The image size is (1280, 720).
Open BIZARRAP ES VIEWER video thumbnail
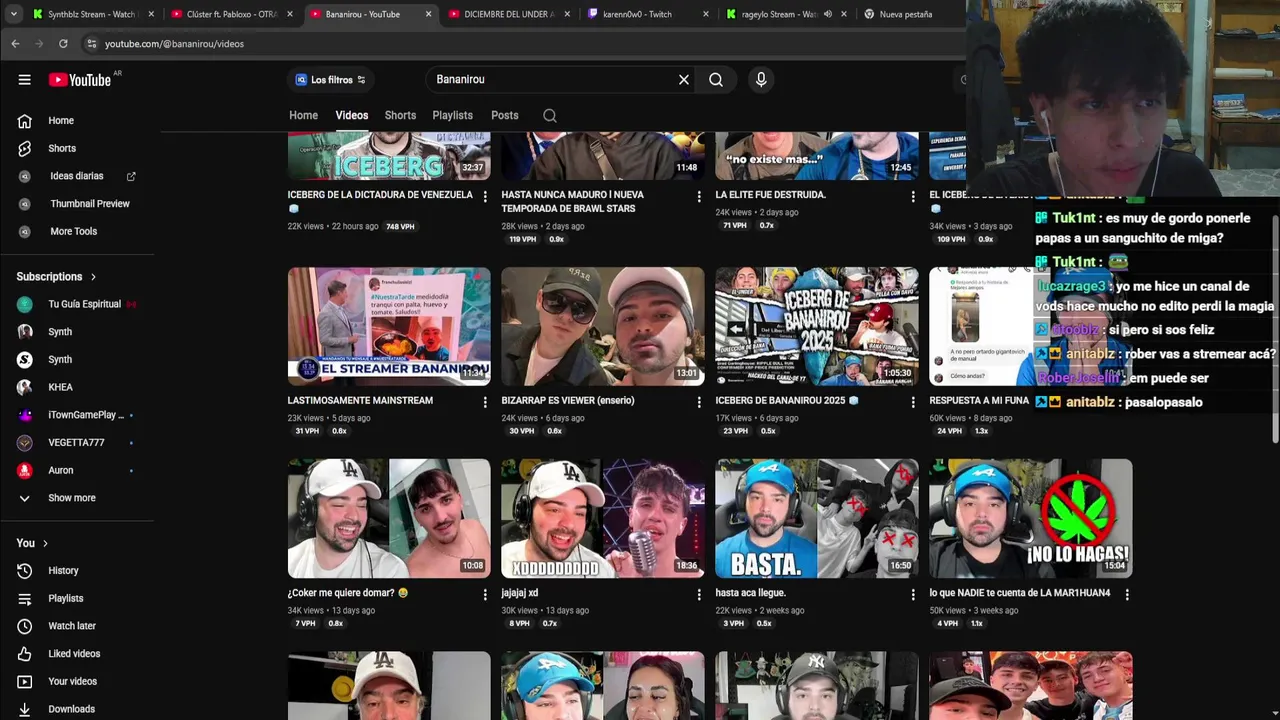point(603,326)
